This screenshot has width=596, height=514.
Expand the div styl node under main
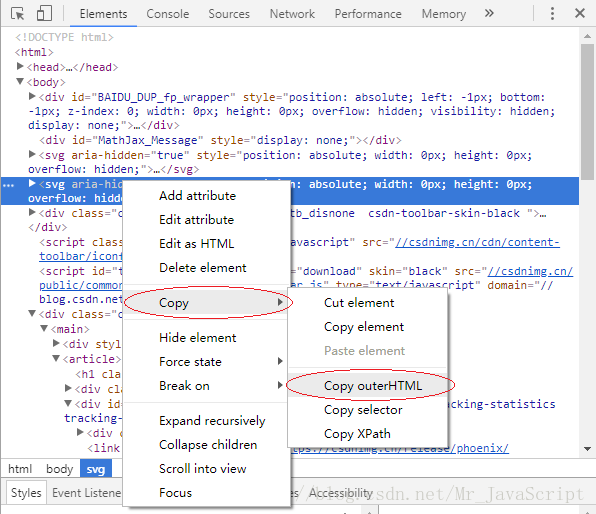(x=56, y=343)
